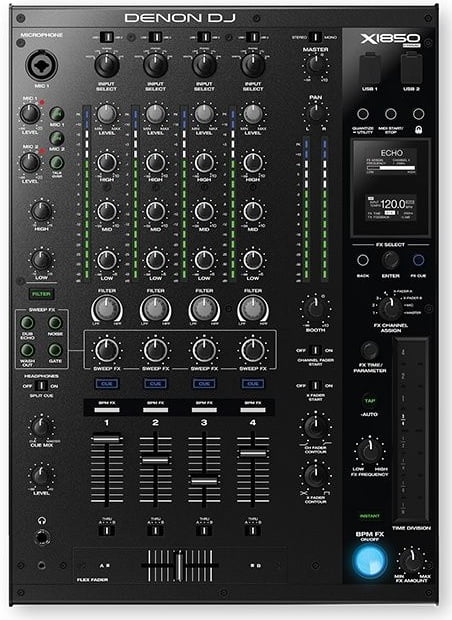Toggle the X Fader Start switch
Viewport: 452px width, 620px height.
point(315,386)
